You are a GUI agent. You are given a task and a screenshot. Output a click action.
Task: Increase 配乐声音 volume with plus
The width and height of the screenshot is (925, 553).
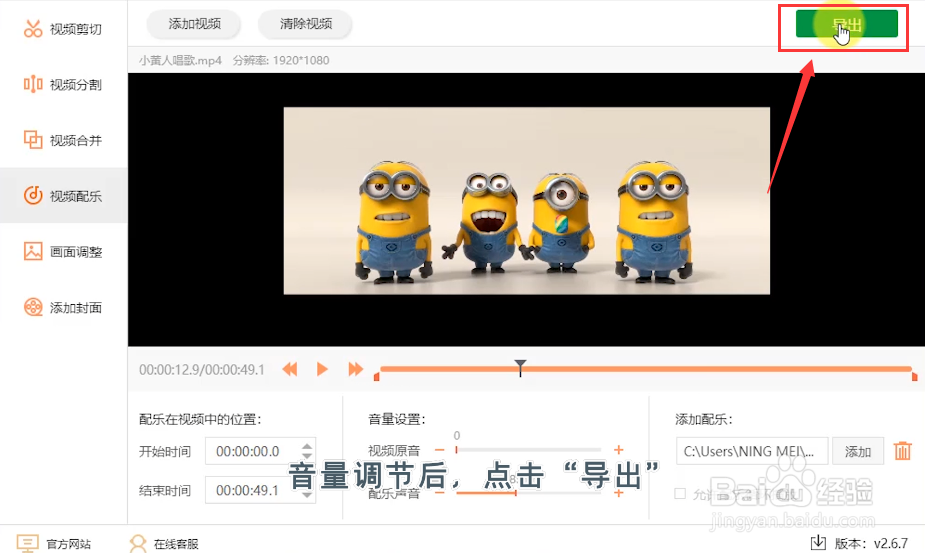pos(618,492)
